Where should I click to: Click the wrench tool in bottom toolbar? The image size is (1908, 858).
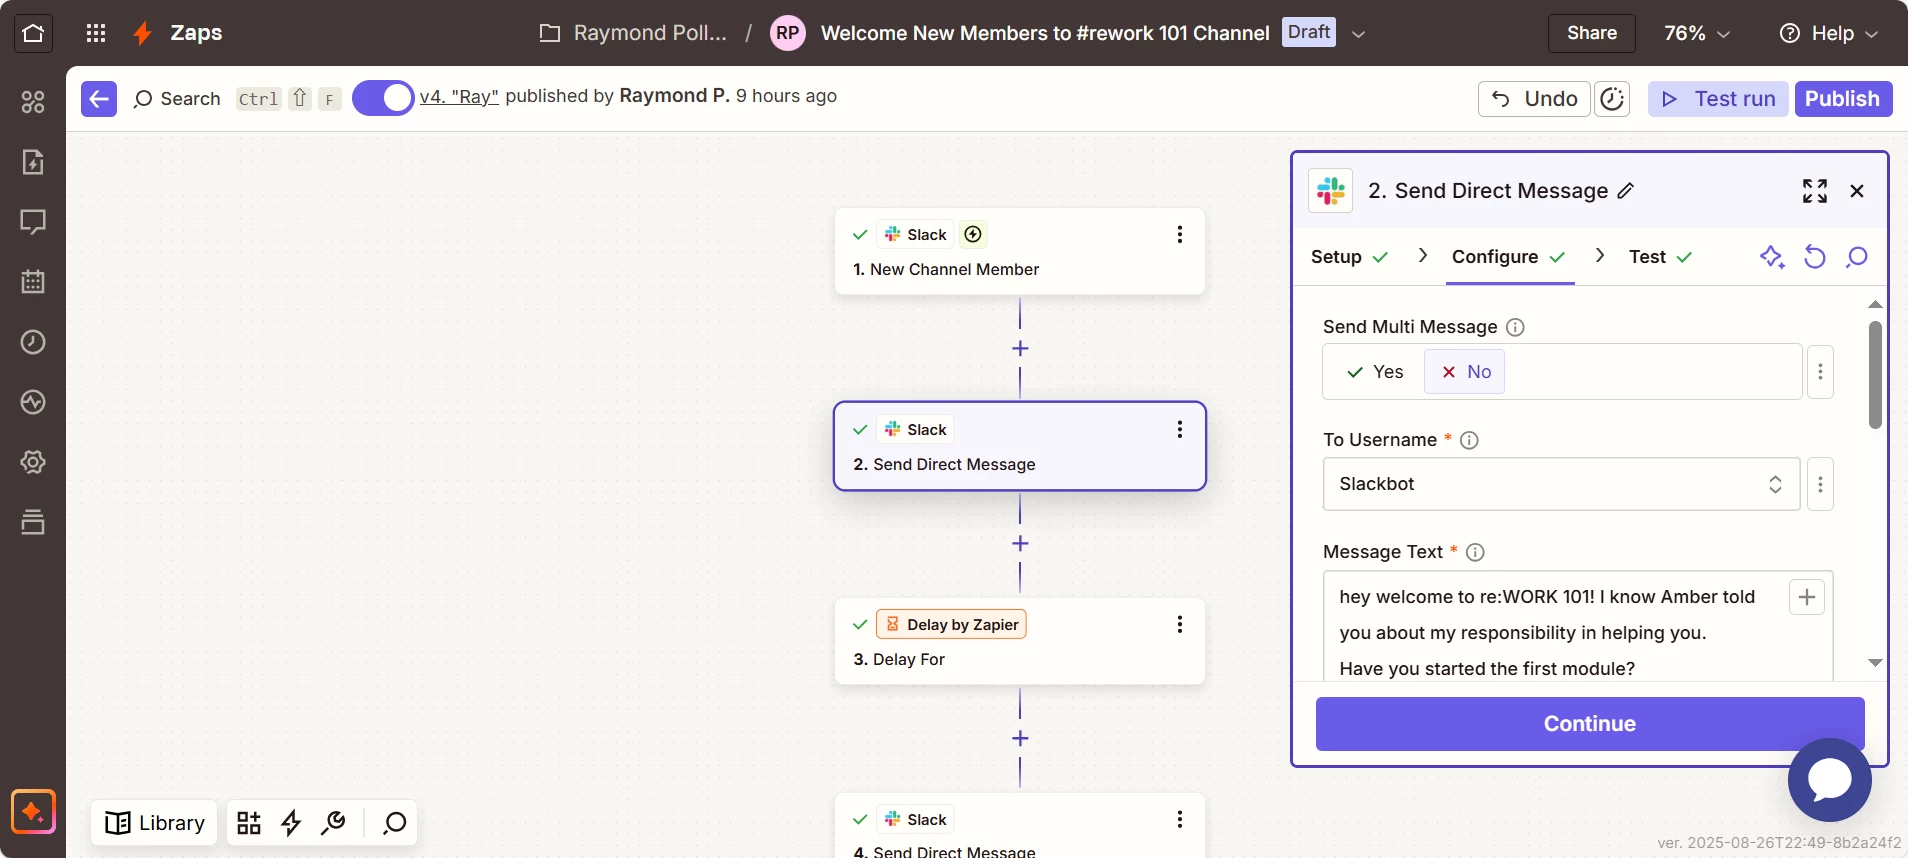[333, 822]
